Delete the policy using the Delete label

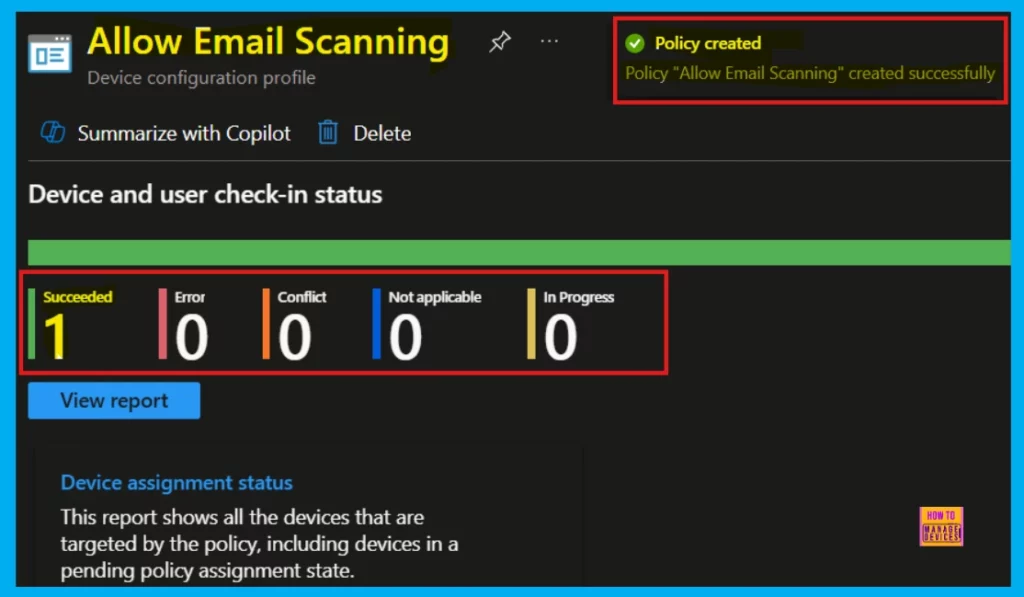(x=382, y=133)
